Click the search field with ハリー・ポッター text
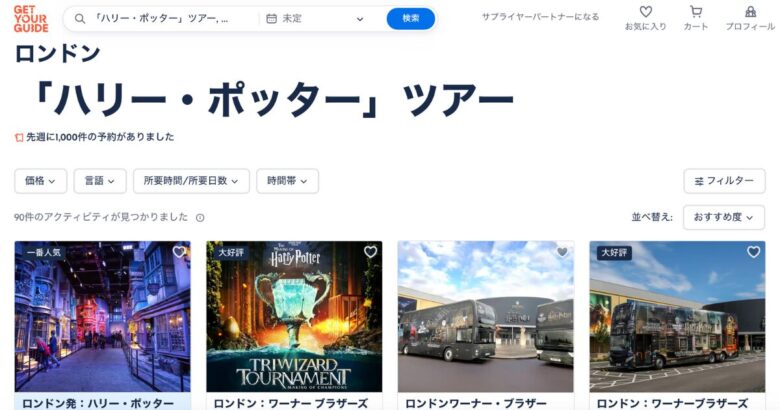 click(x=162, y=19)
